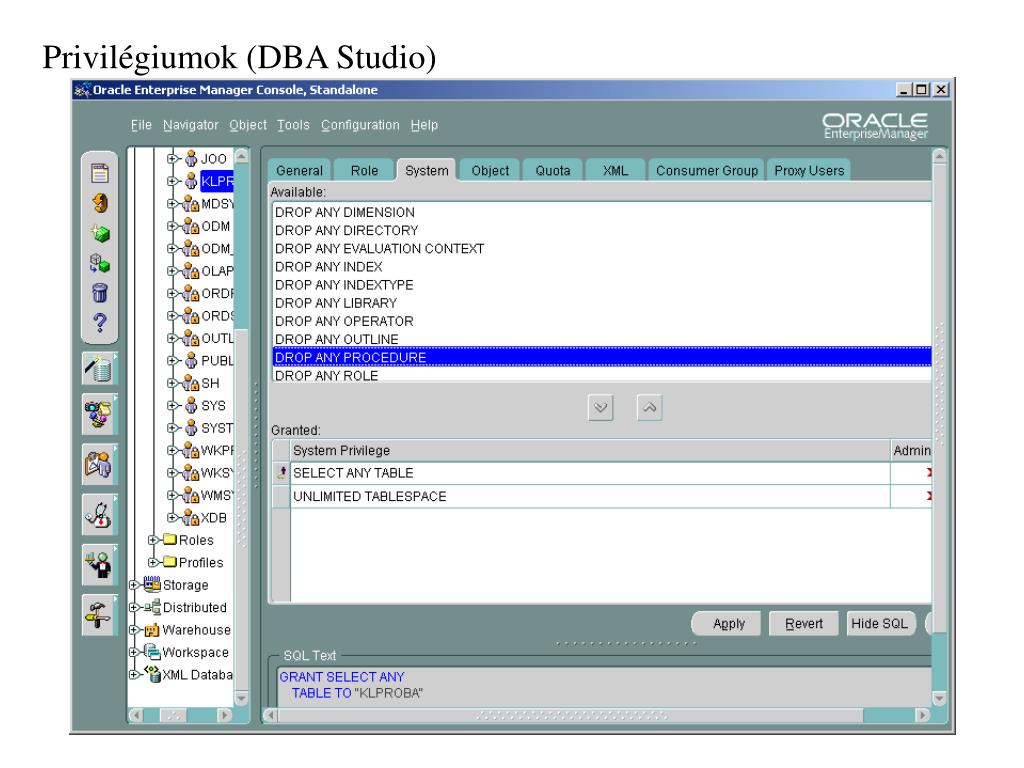Screen dimensions: 1024x768
Task: Expand the KLPR user node
Action: 172,181
